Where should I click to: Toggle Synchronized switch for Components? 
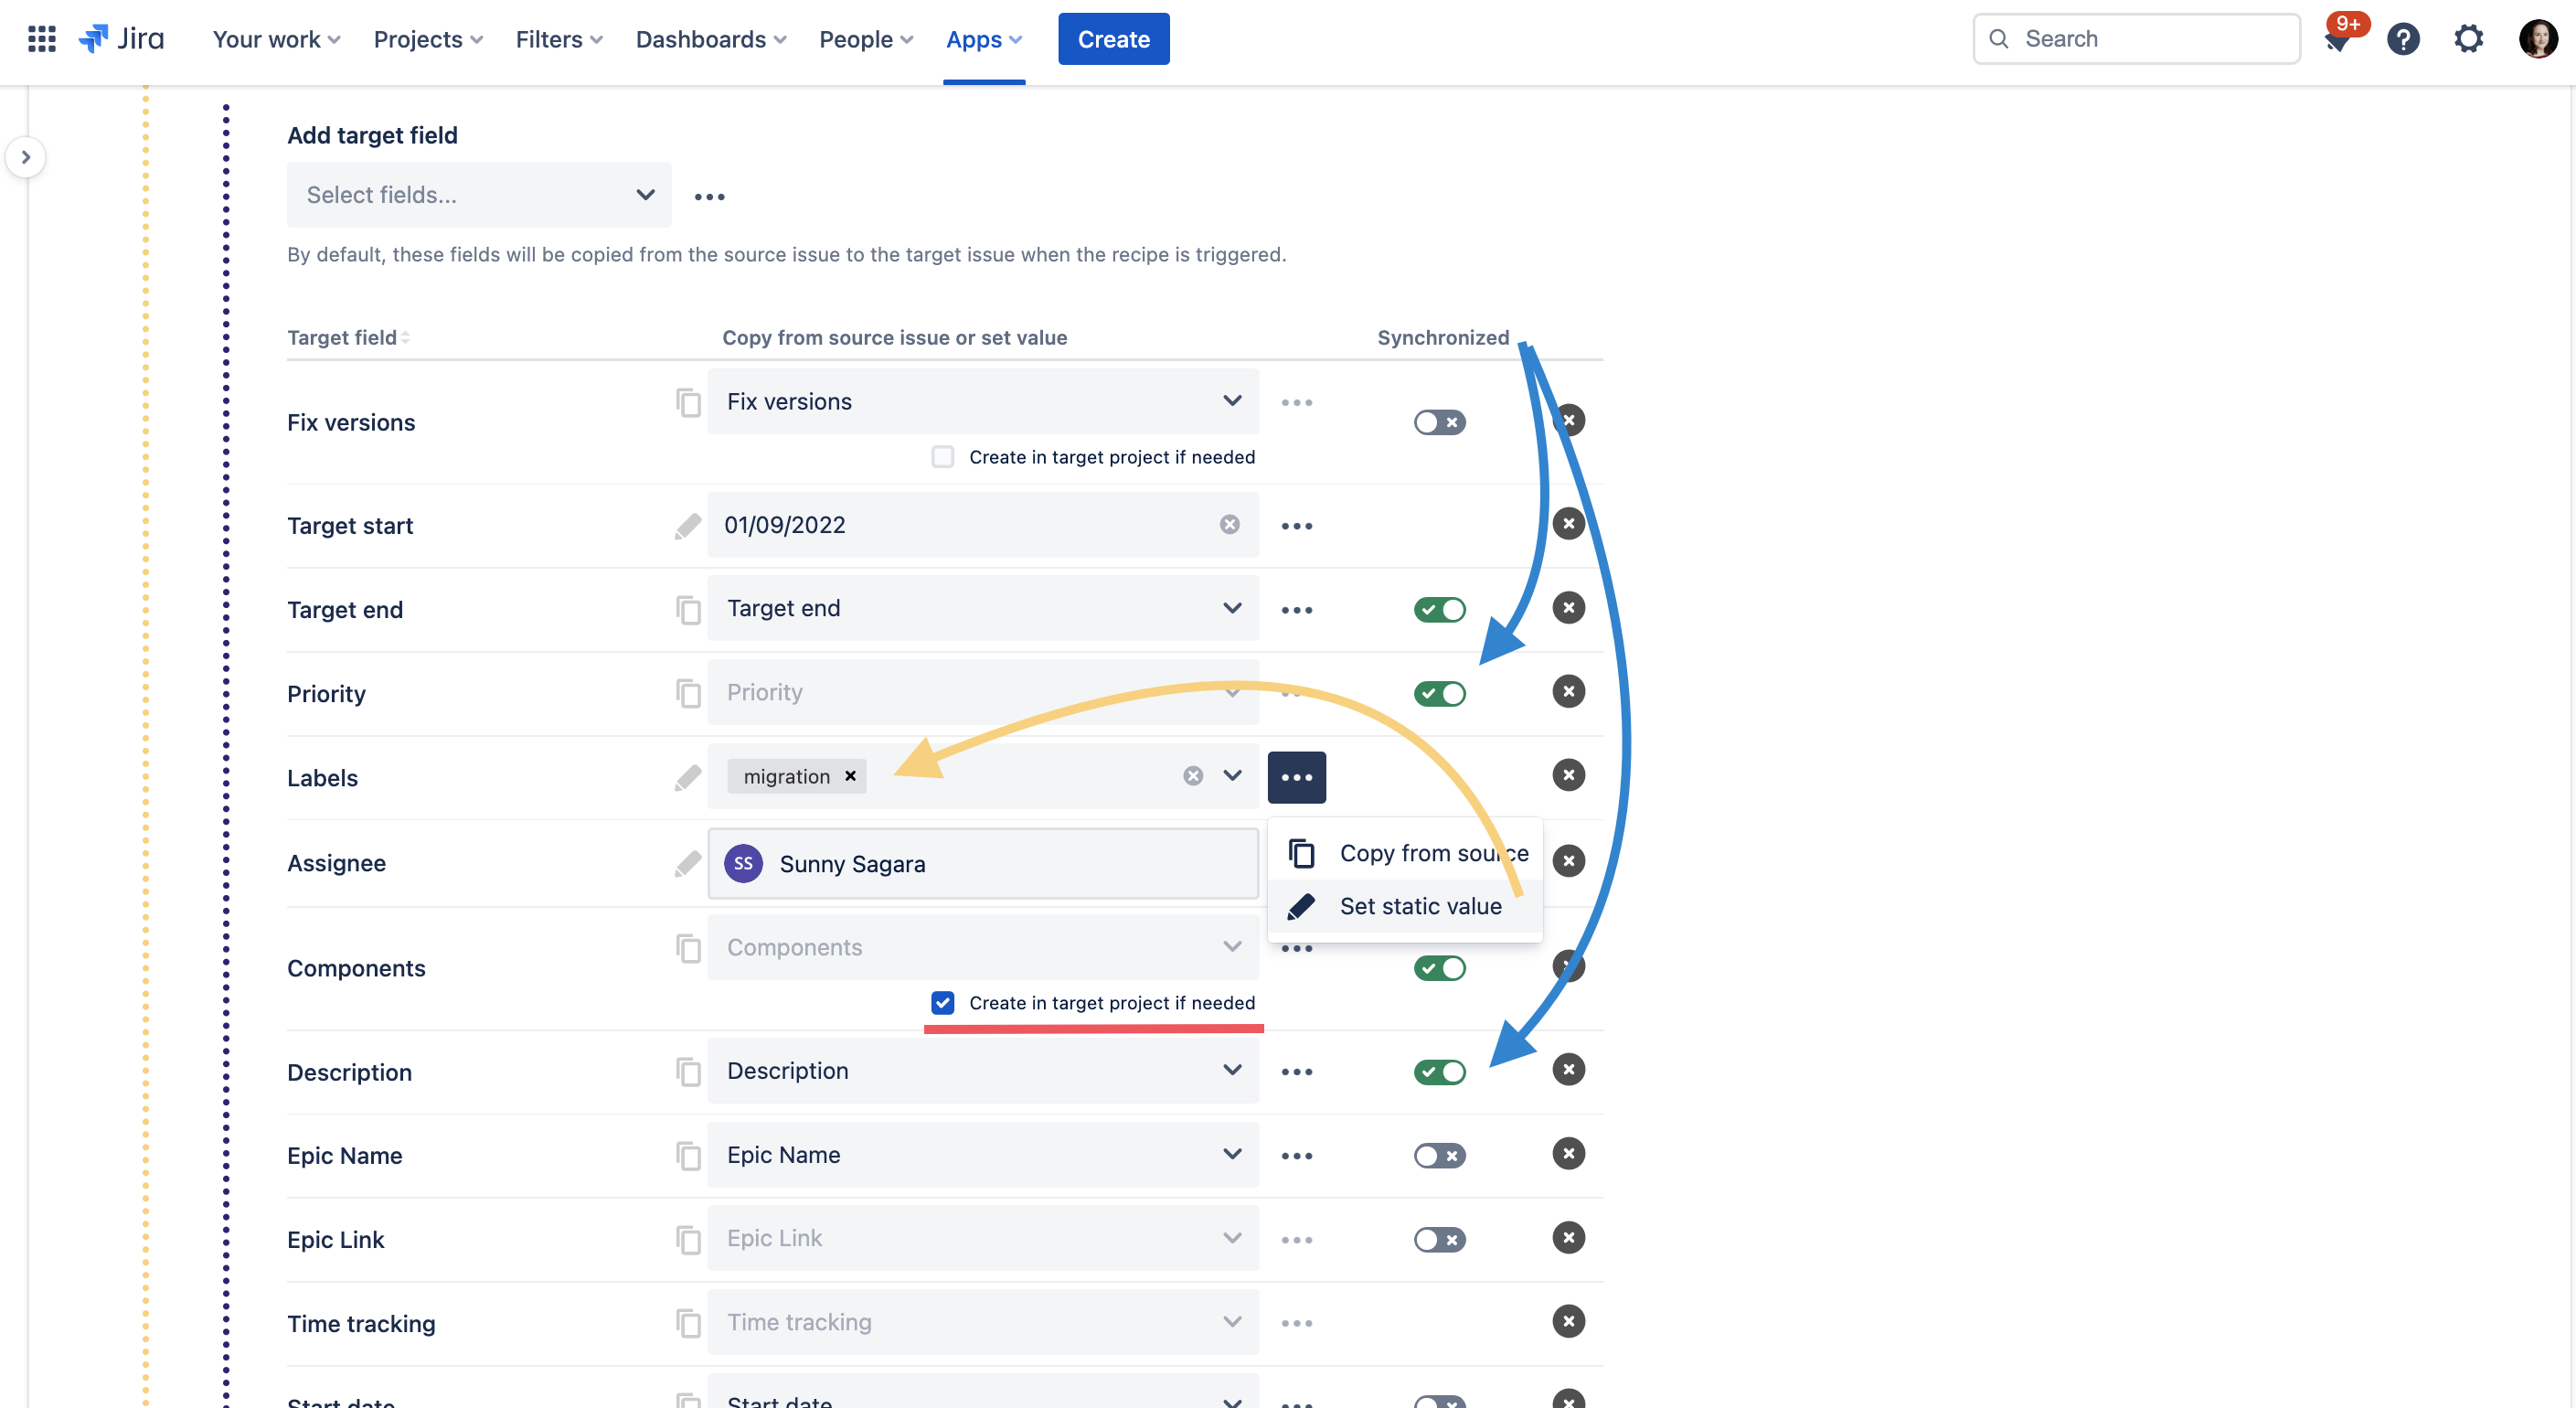pyautogui.click(x=1439, y=968)
